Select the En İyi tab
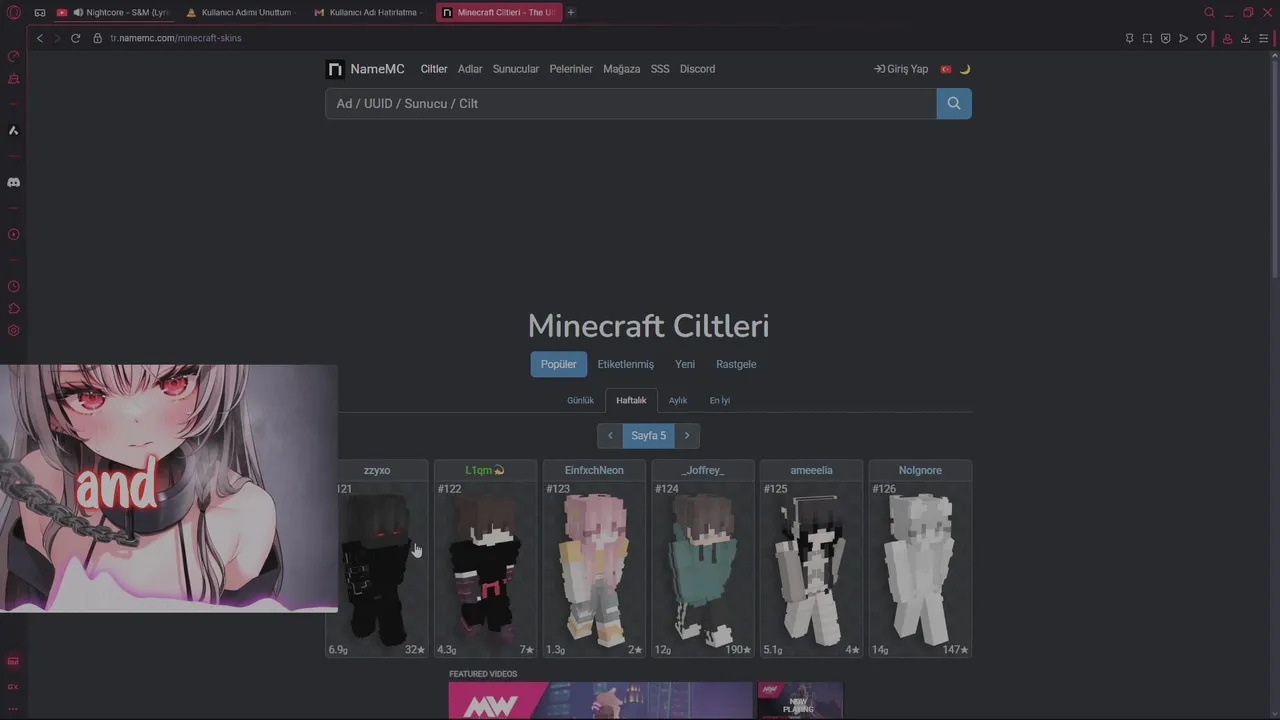 tap(720, 400)
